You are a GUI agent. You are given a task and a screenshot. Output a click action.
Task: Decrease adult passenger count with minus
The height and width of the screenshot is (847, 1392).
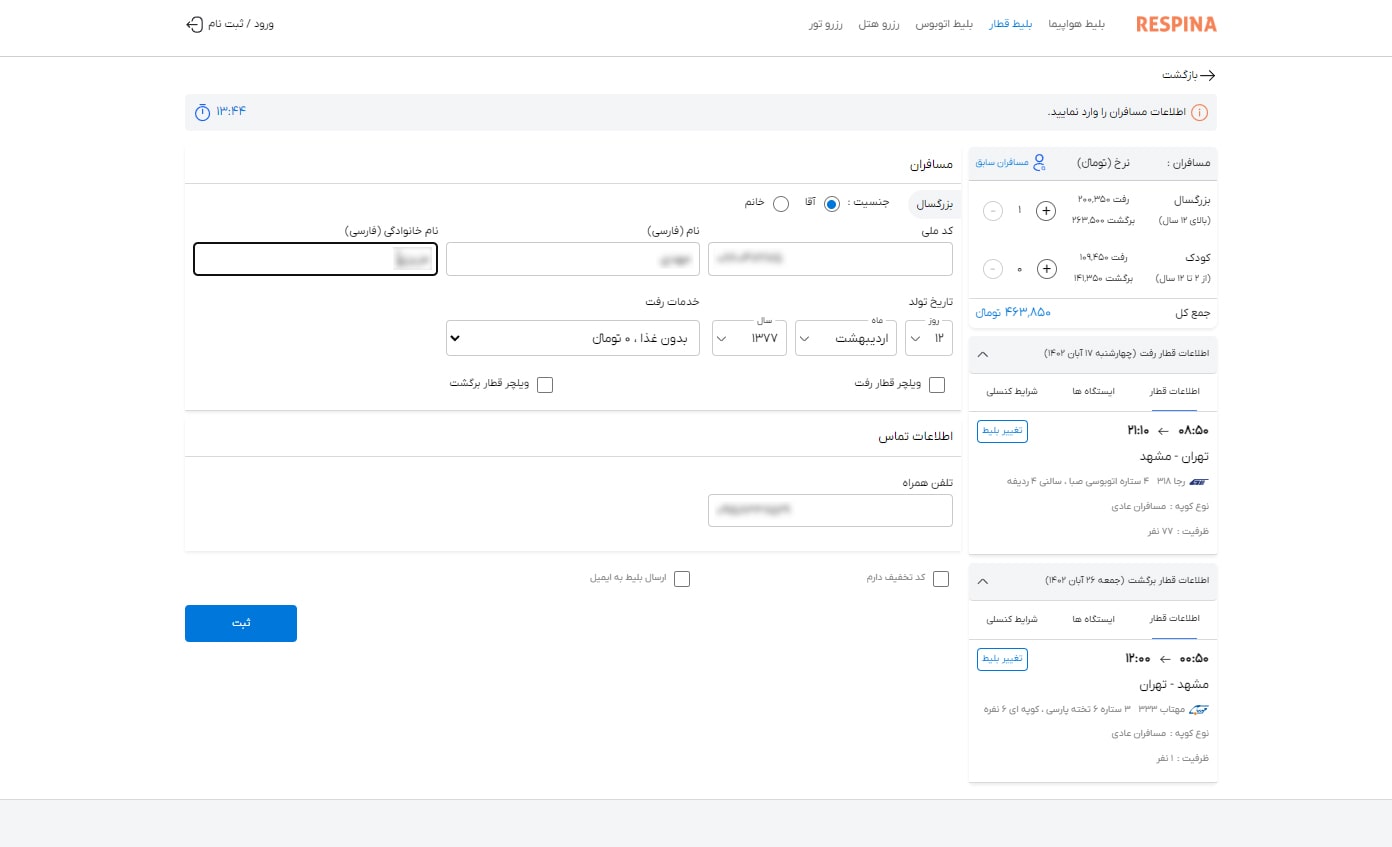[992, 211]
